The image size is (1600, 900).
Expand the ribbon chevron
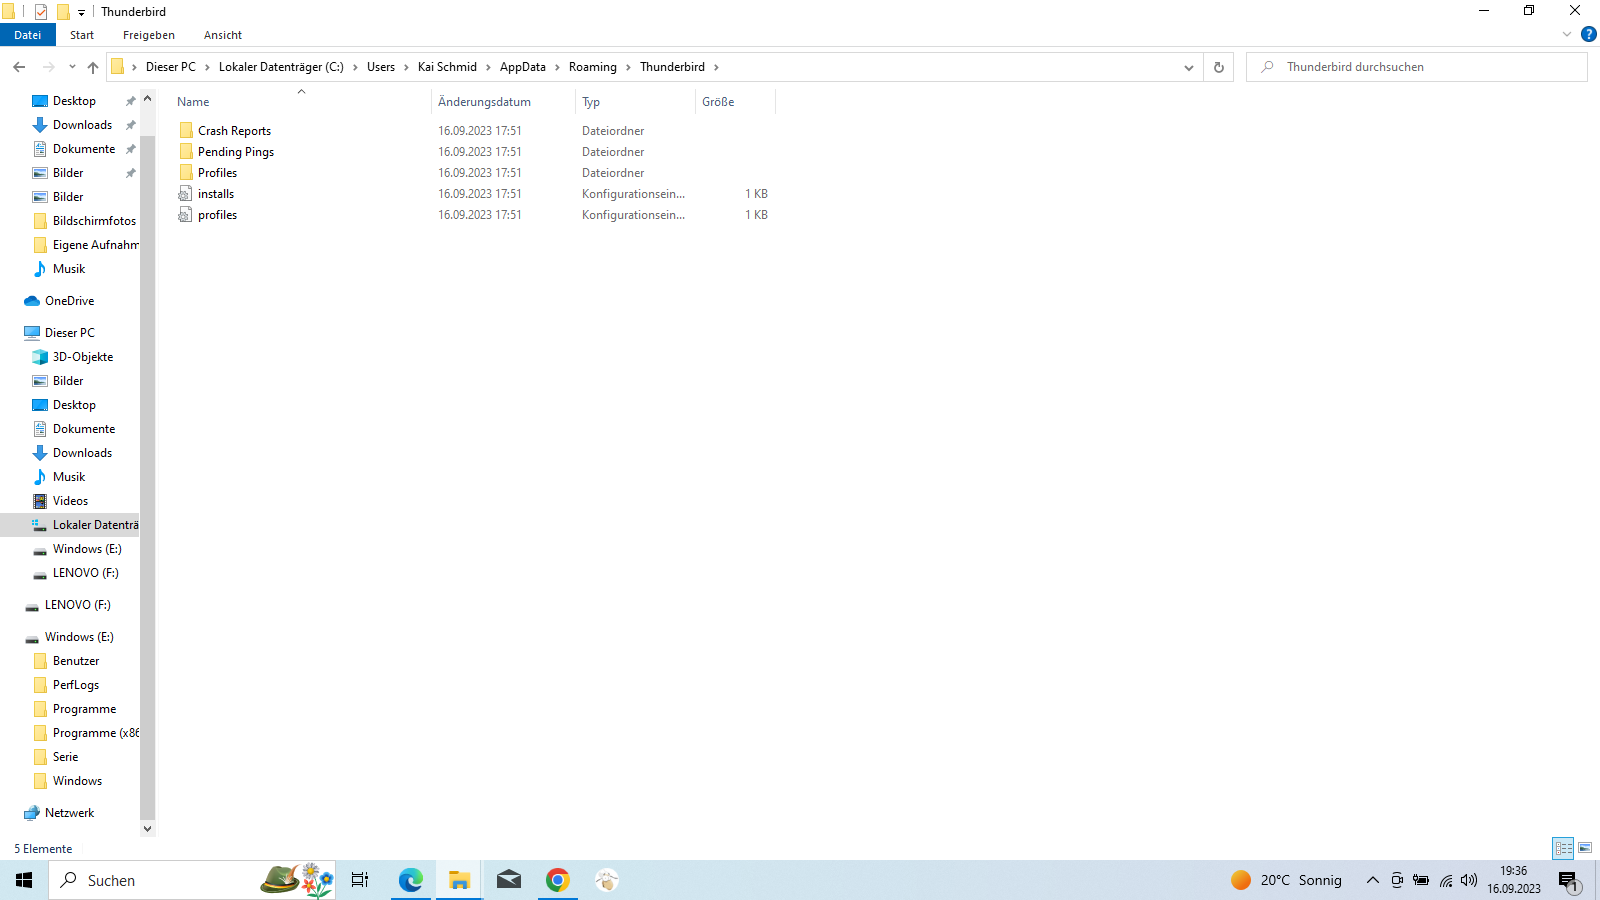(x=1566, y=34)
